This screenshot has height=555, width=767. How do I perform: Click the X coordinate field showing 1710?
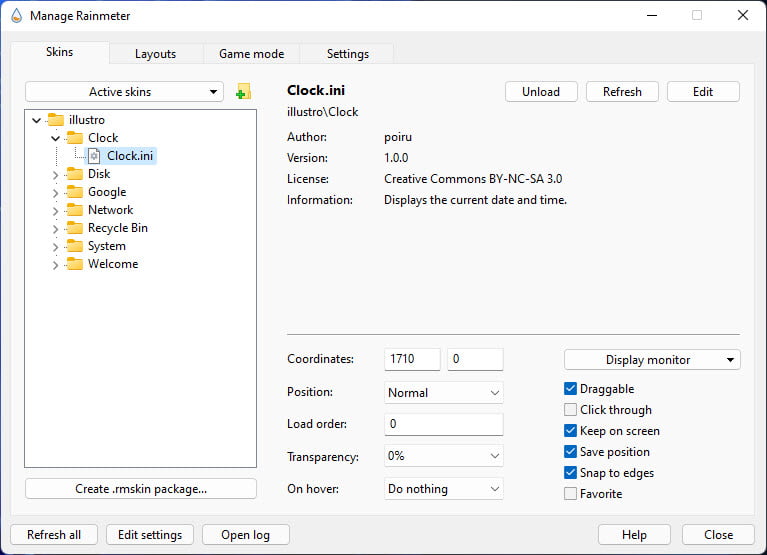pyautogui.click(x=412, y=359)
